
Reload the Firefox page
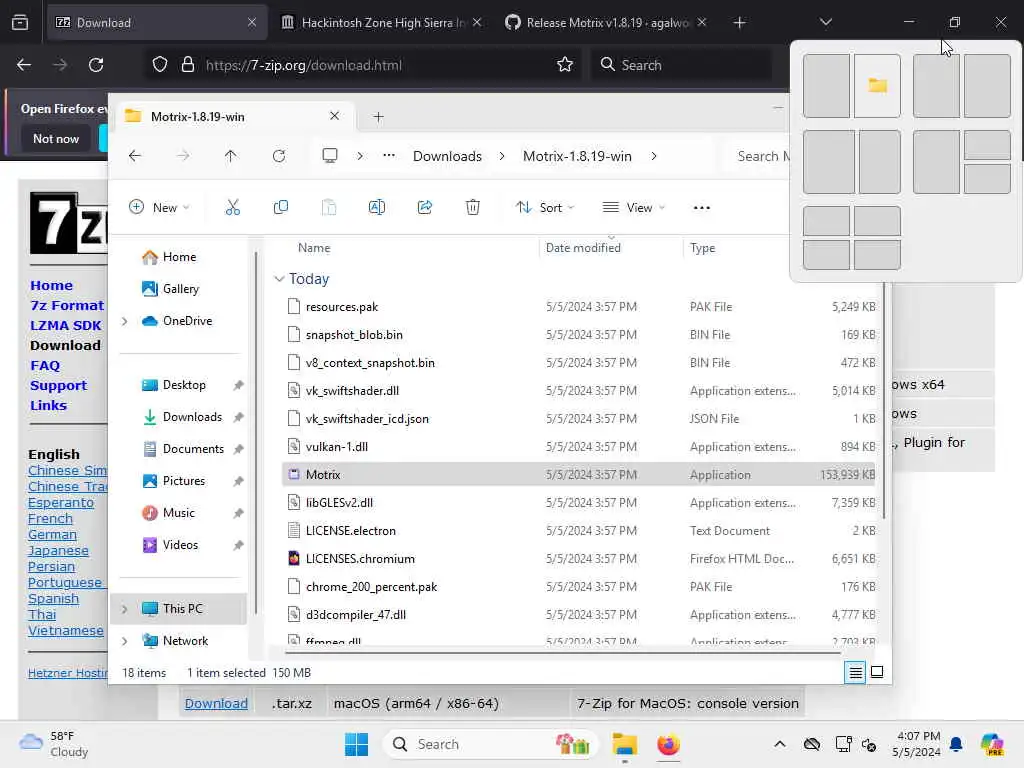click(96, 65)
